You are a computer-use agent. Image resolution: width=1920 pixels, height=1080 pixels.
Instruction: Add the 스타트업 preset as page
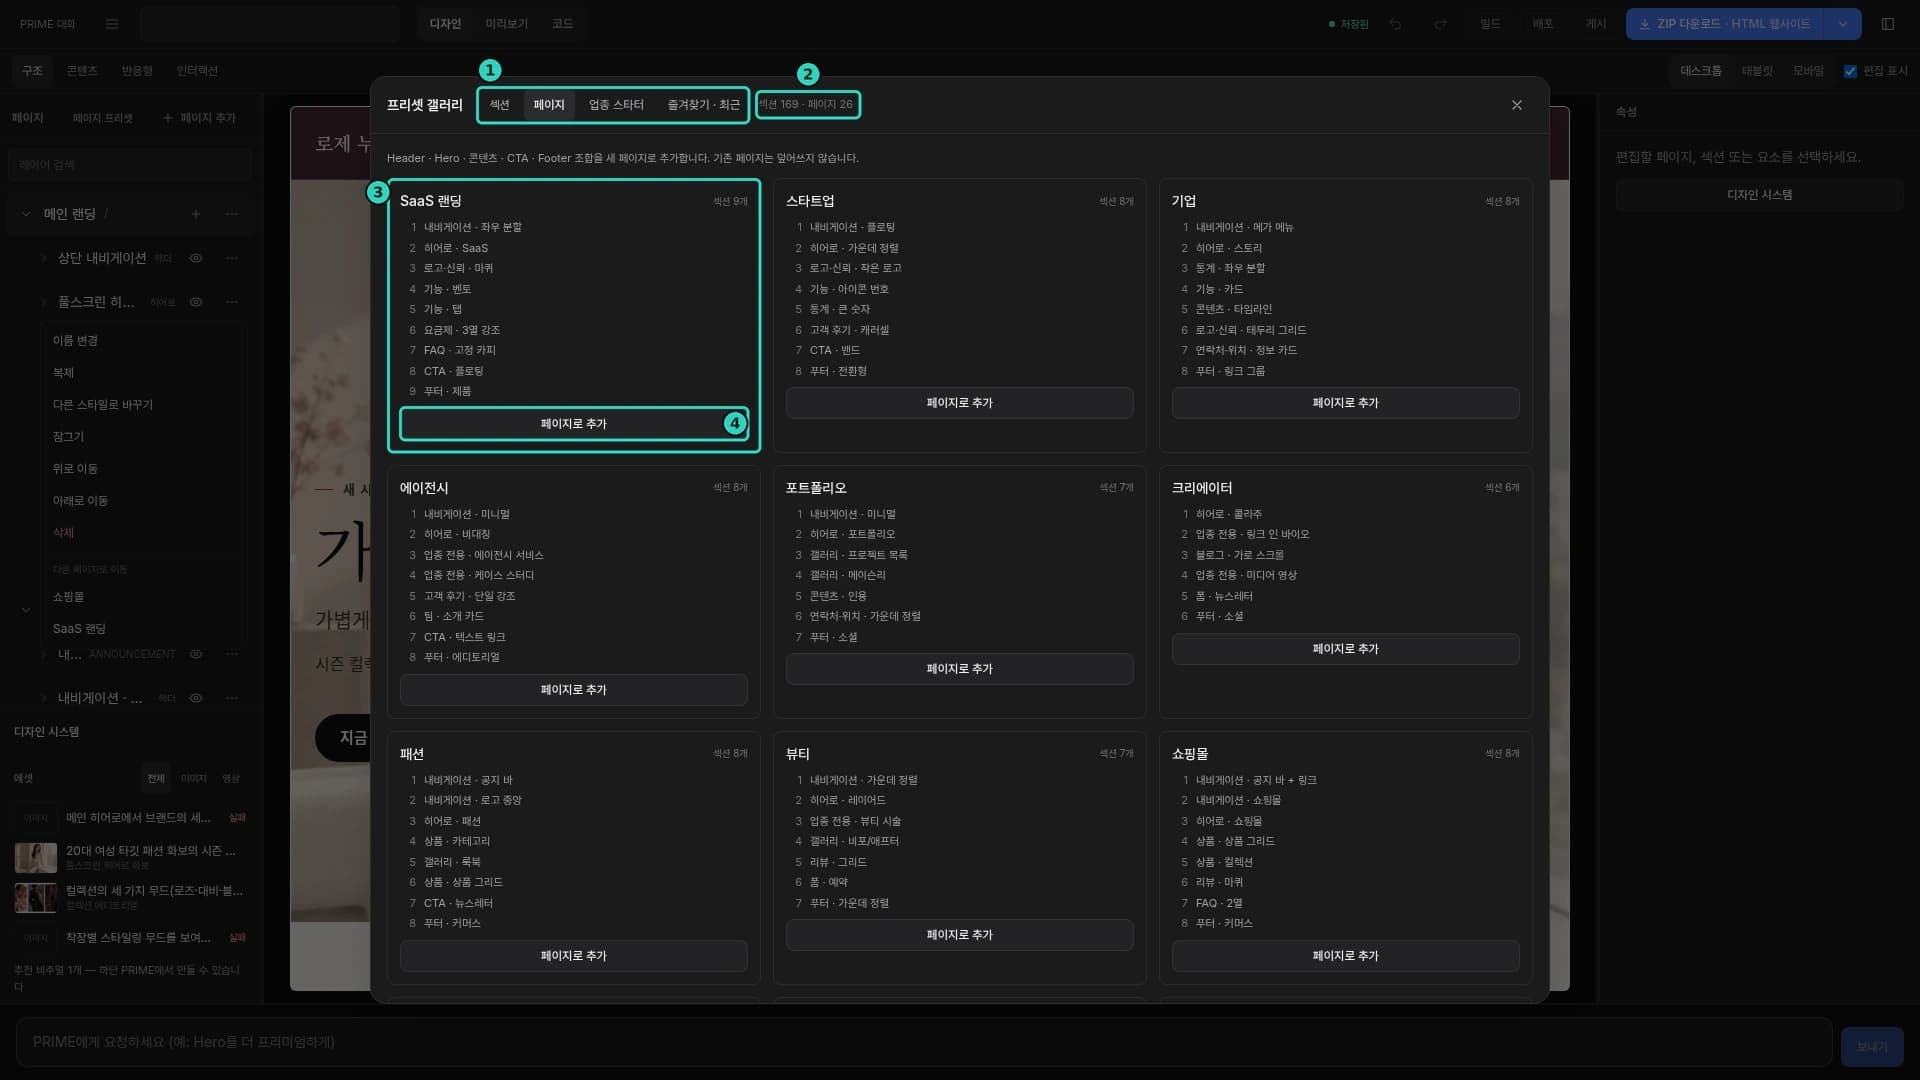(x=959, y=403)
